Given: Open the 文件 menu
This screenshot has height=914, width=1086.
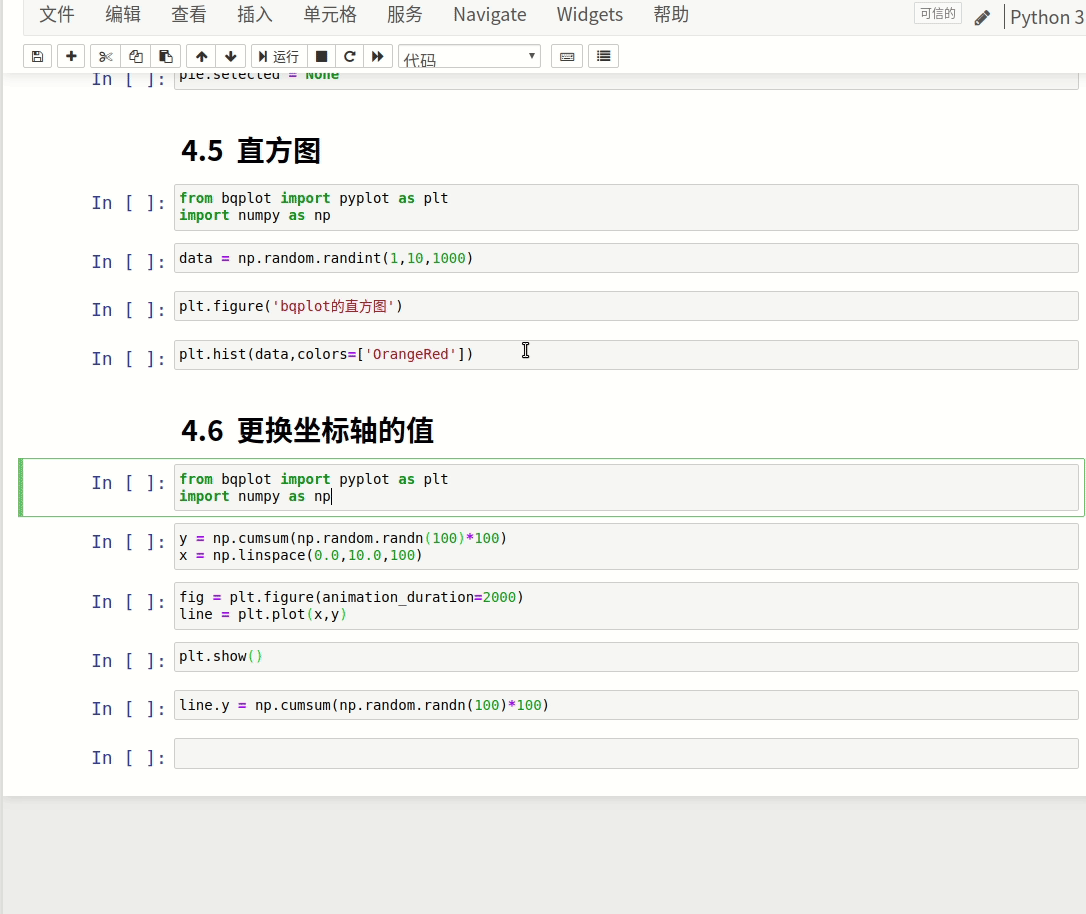Looking at the screenshot, I should click(57, 15).
